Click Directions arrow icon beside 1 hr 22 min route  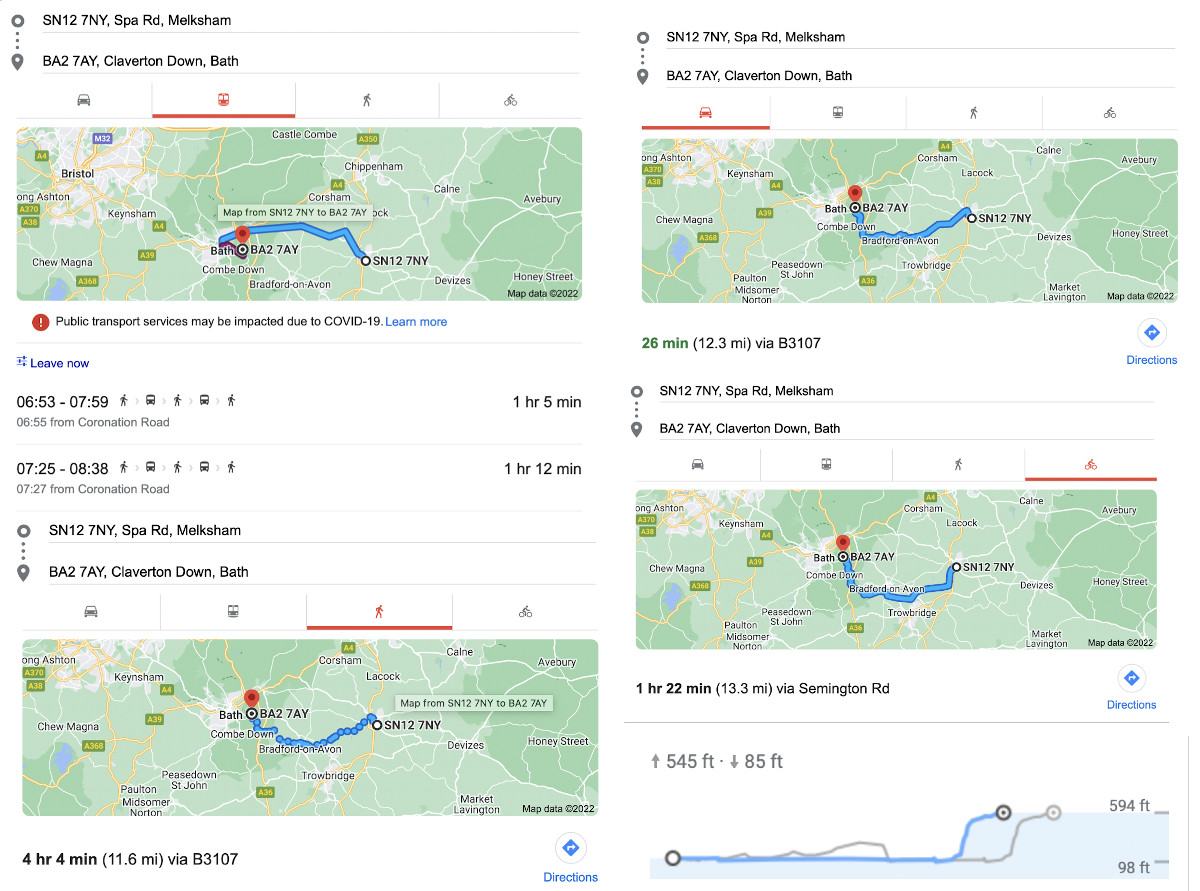1131,678
